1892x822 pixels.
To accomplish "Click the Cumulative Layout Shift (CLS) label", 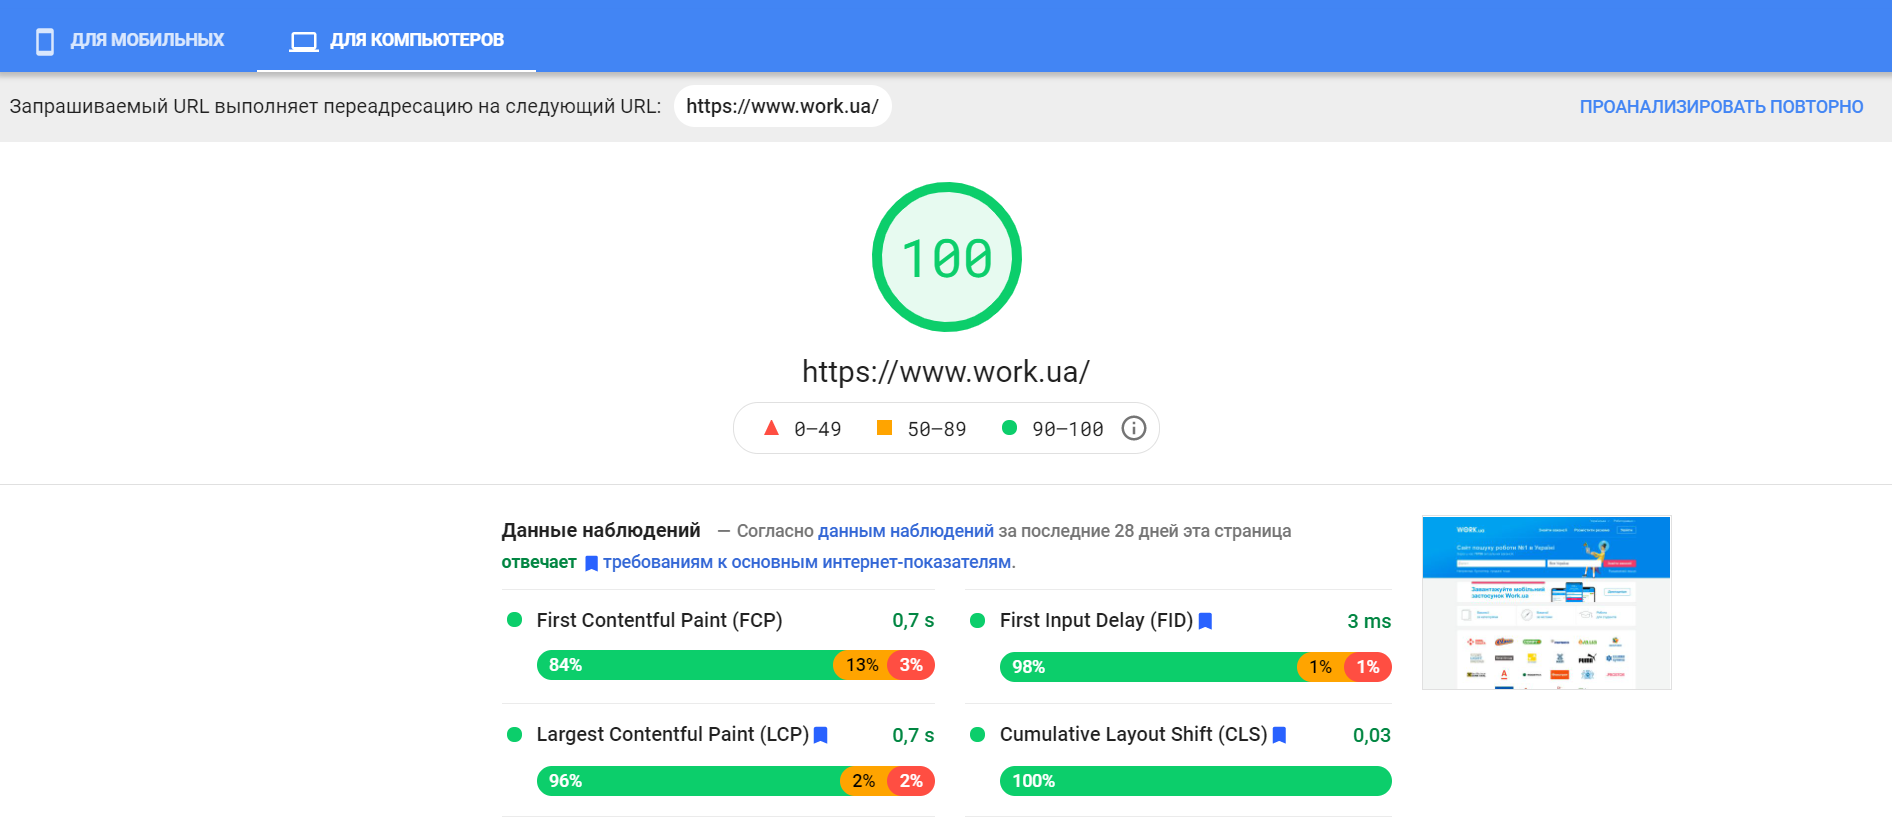I will coord(1133,735).
